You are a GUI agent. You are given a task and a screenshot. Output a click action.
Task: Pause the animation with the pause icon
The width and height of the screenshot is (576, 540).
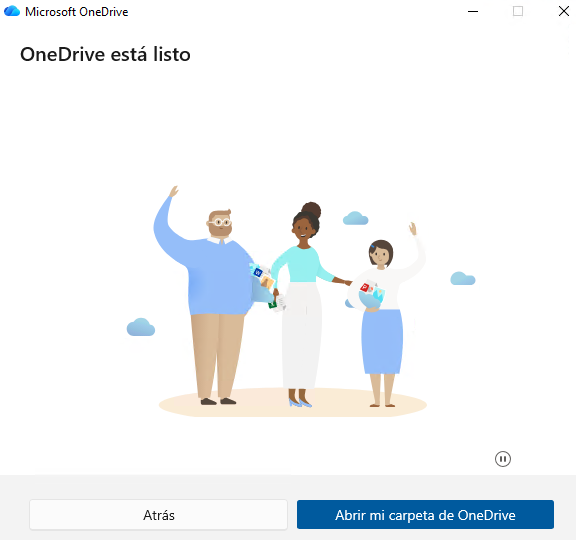pos(503,459)
